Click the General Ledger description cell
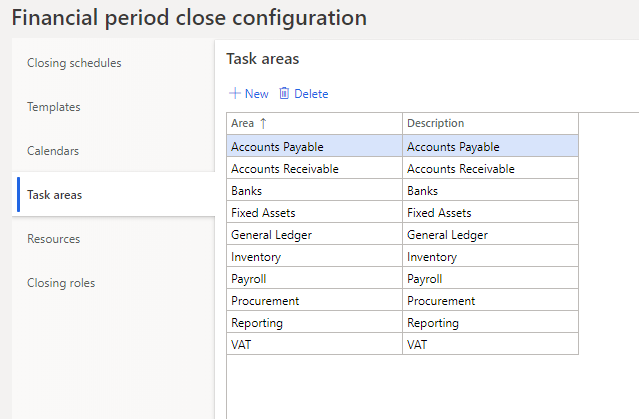Viewport: 639px width, 419px height. click(447, 235)
